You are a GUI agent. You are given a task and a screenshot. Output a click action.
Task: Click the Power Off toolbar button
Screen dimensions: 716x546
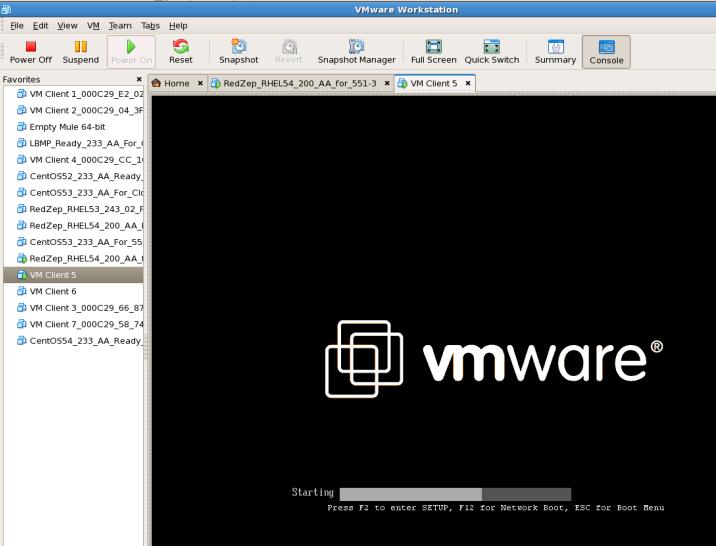coord(31,52)
